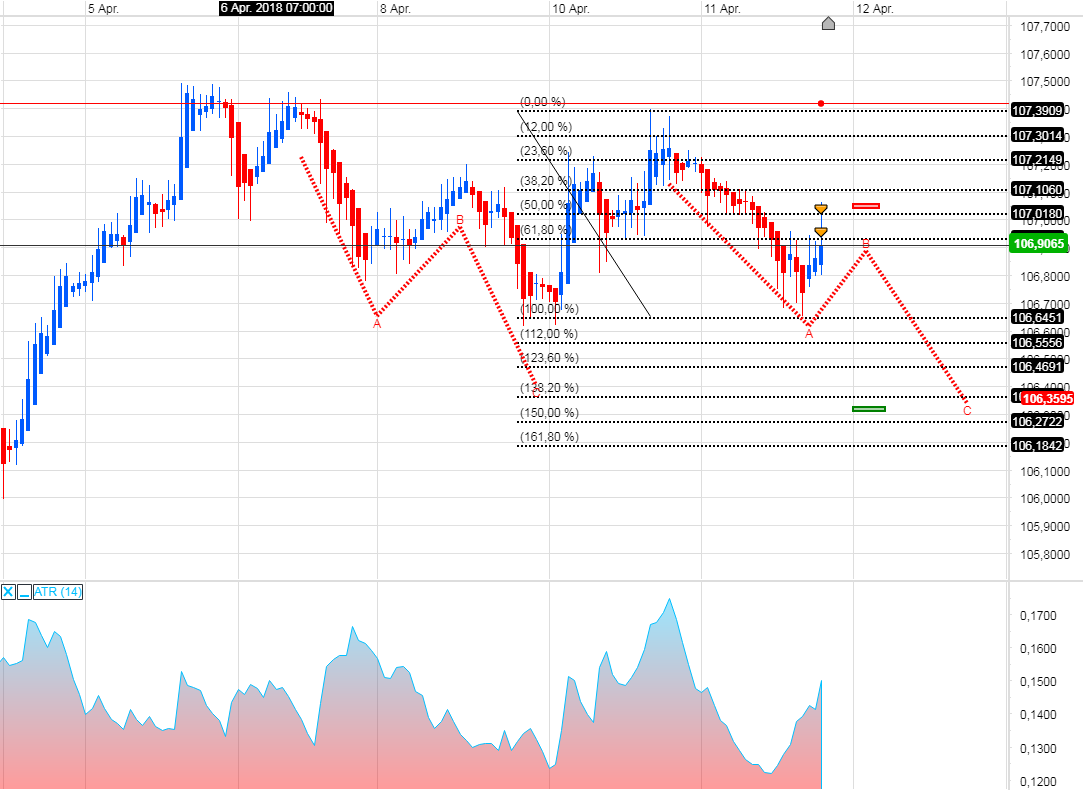Screen dimensions: 1083x795
Task: Click the (61,80 %) Fibonacci label
Action: 546,227
